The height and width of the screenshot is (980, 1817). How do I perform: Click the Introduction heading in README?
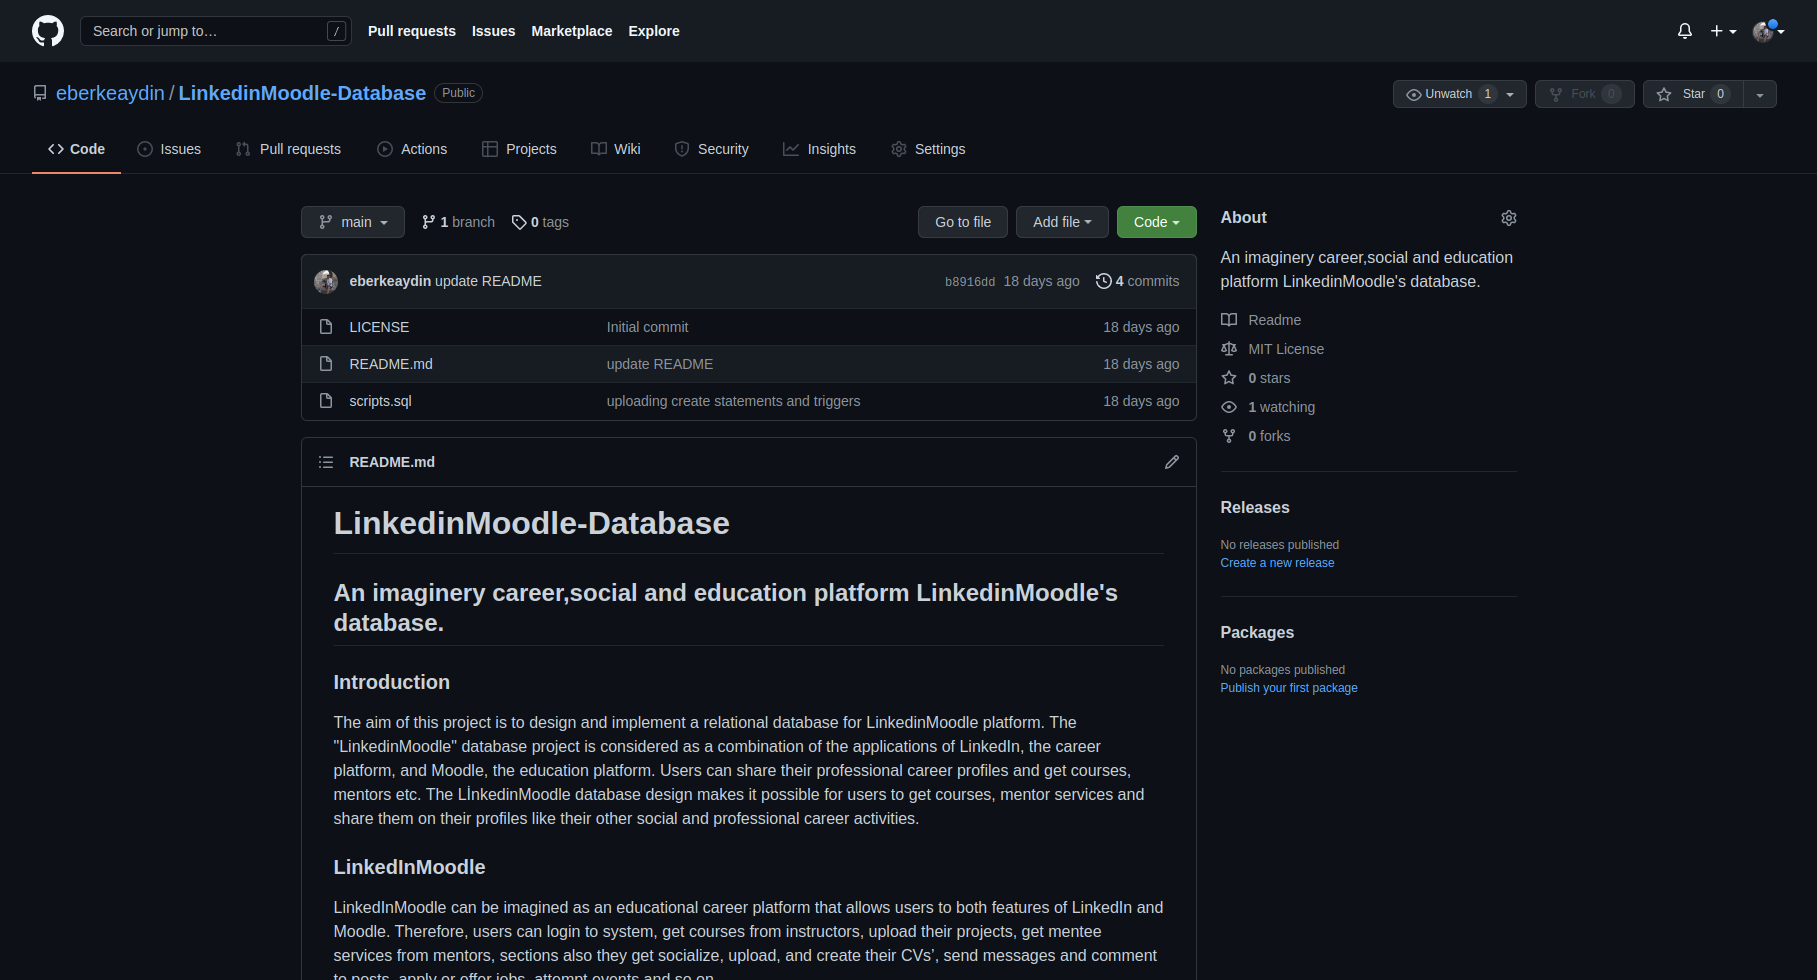tap(391, 682)
